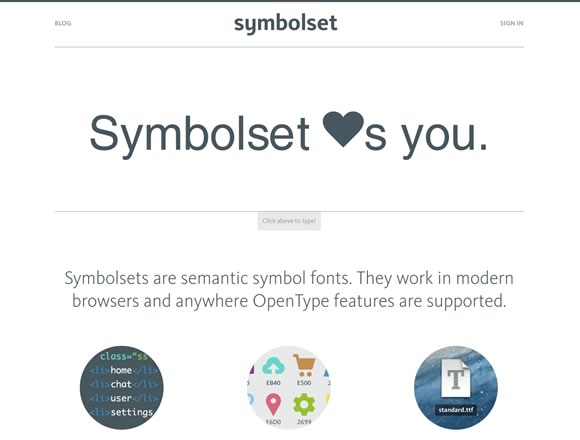Click the 'Click above to type!' hint
The width and height of the screenshot is (580, 440).
click(x=289, y=221)
